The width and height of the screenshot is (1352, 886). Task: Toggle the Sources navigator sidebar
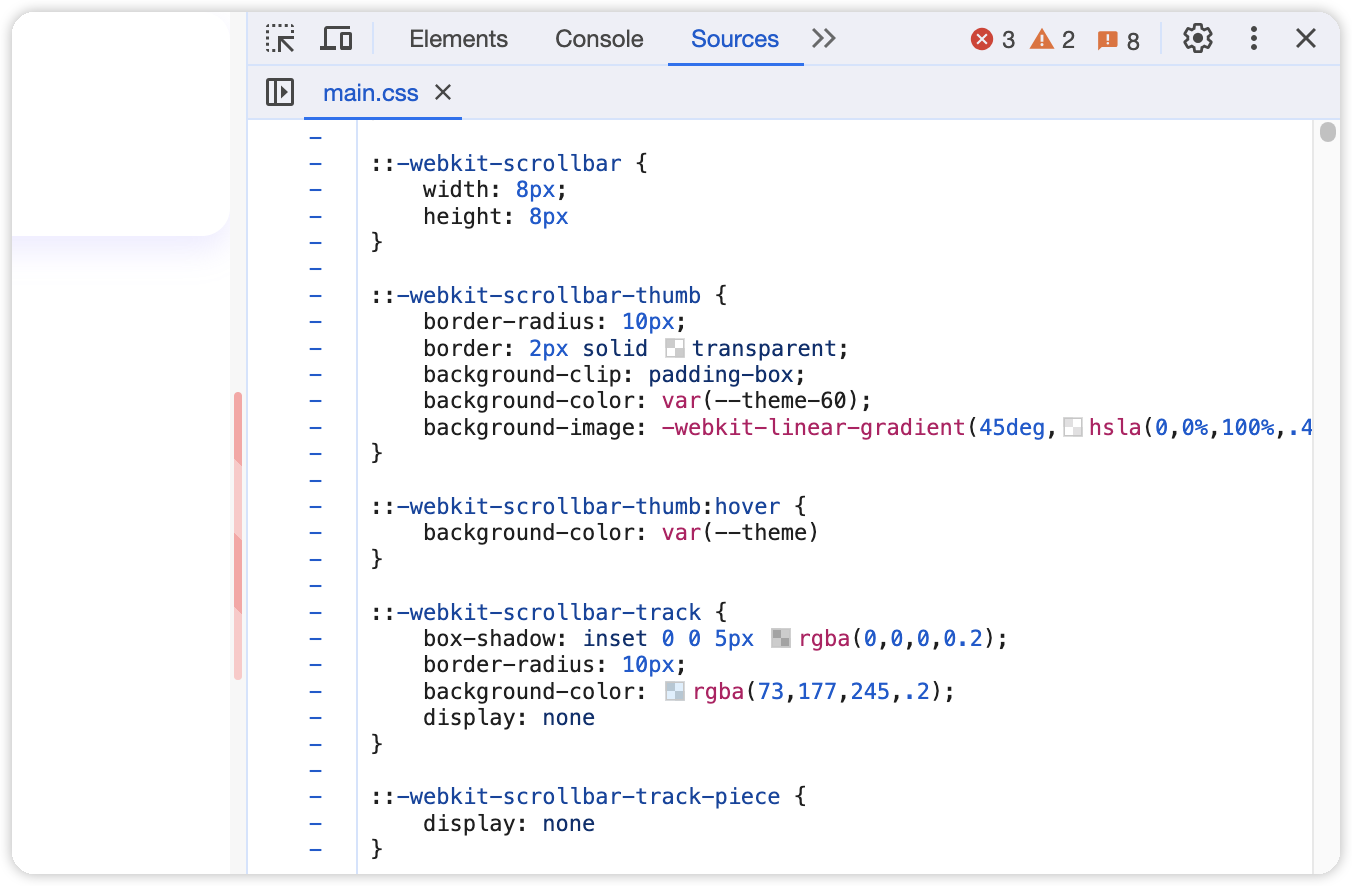coord(280,93)
